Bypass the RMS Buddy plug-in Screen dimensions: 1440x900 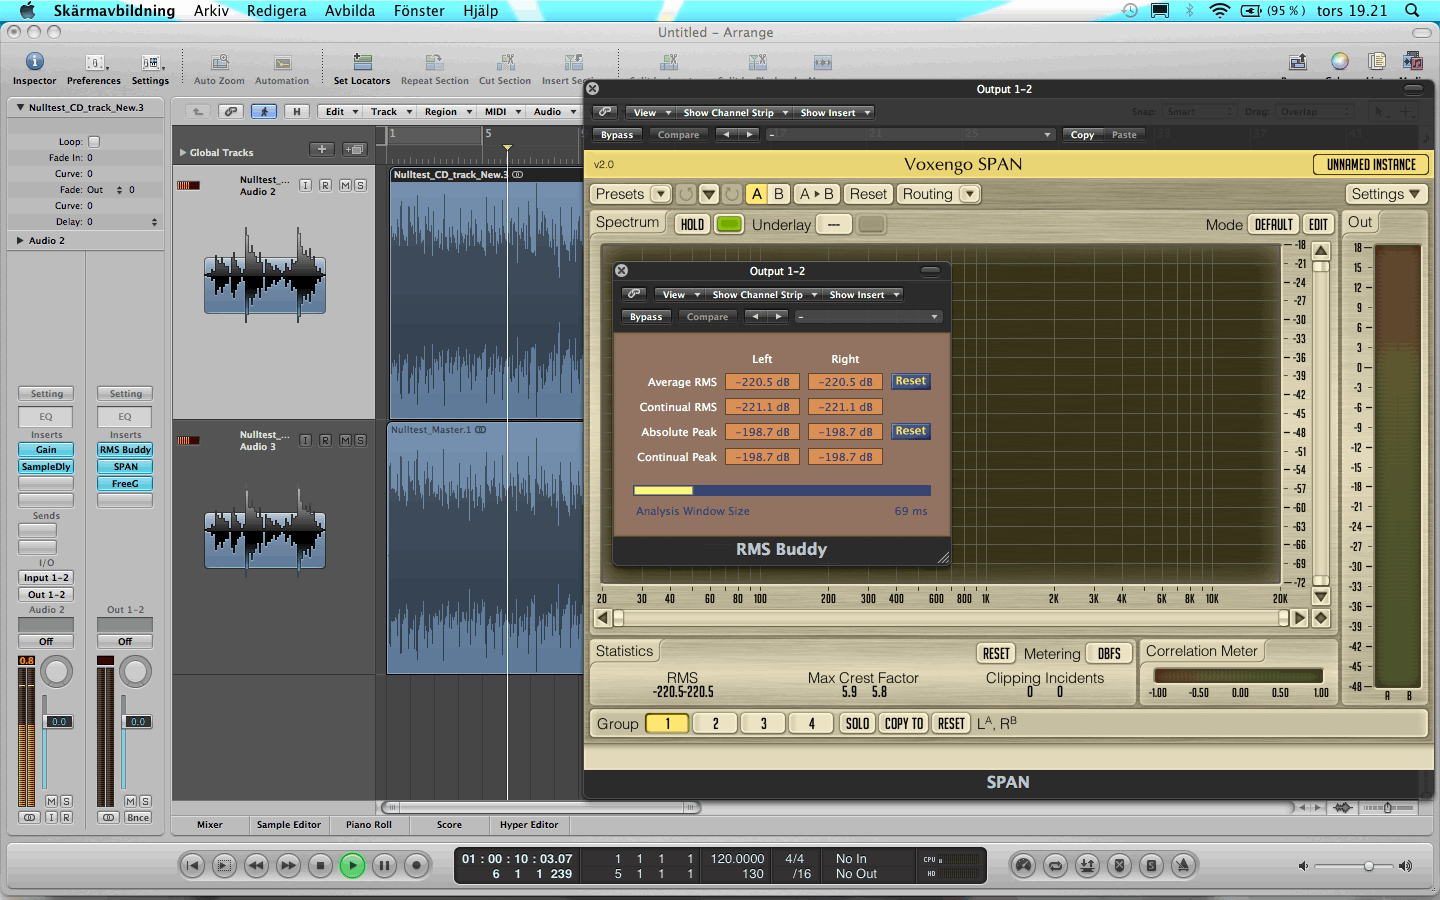pos(646,317)
